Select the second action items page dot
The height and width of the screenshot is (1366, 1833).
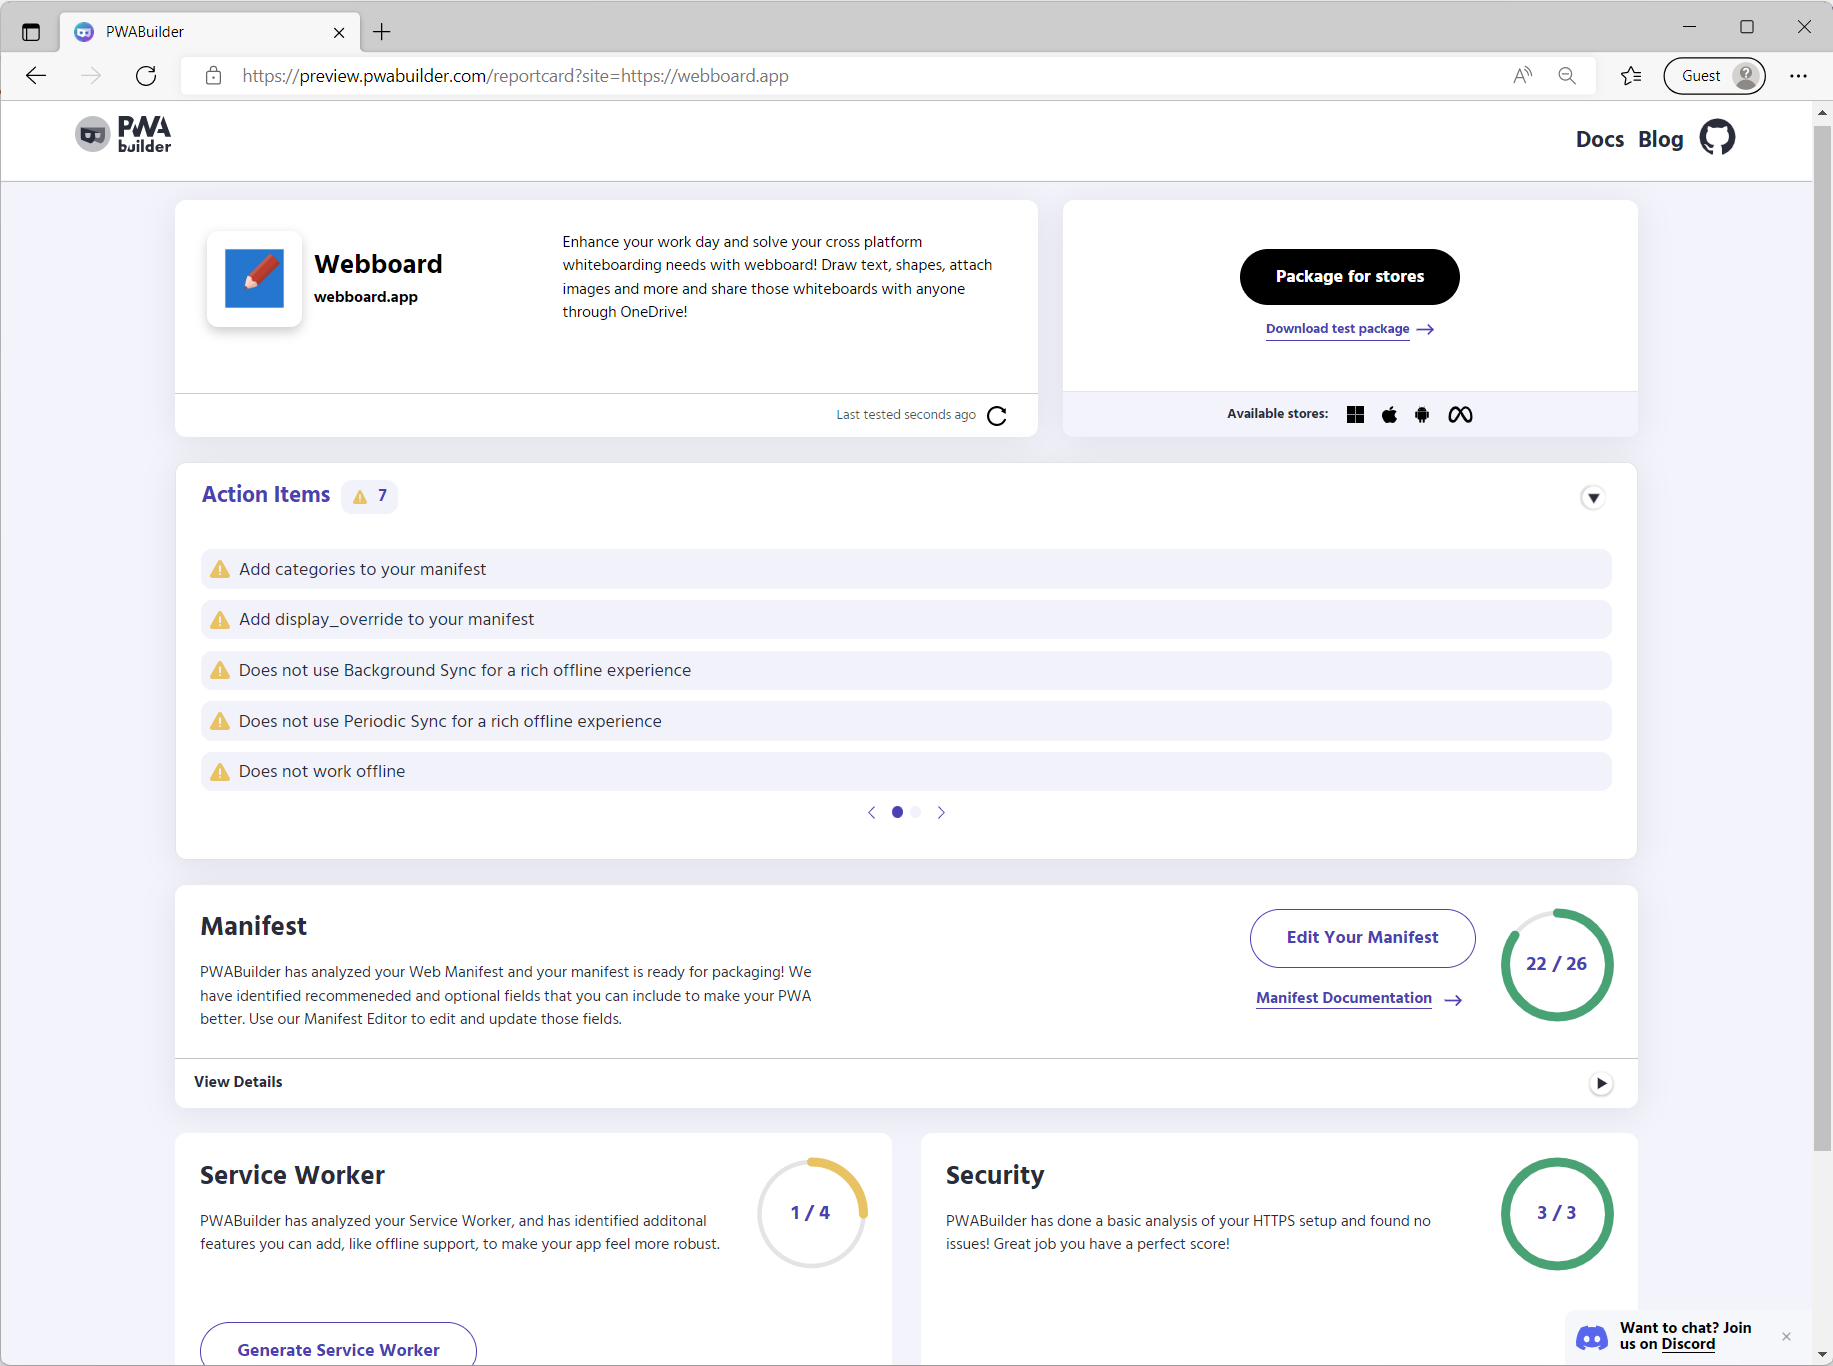click(x=916, y=813)
